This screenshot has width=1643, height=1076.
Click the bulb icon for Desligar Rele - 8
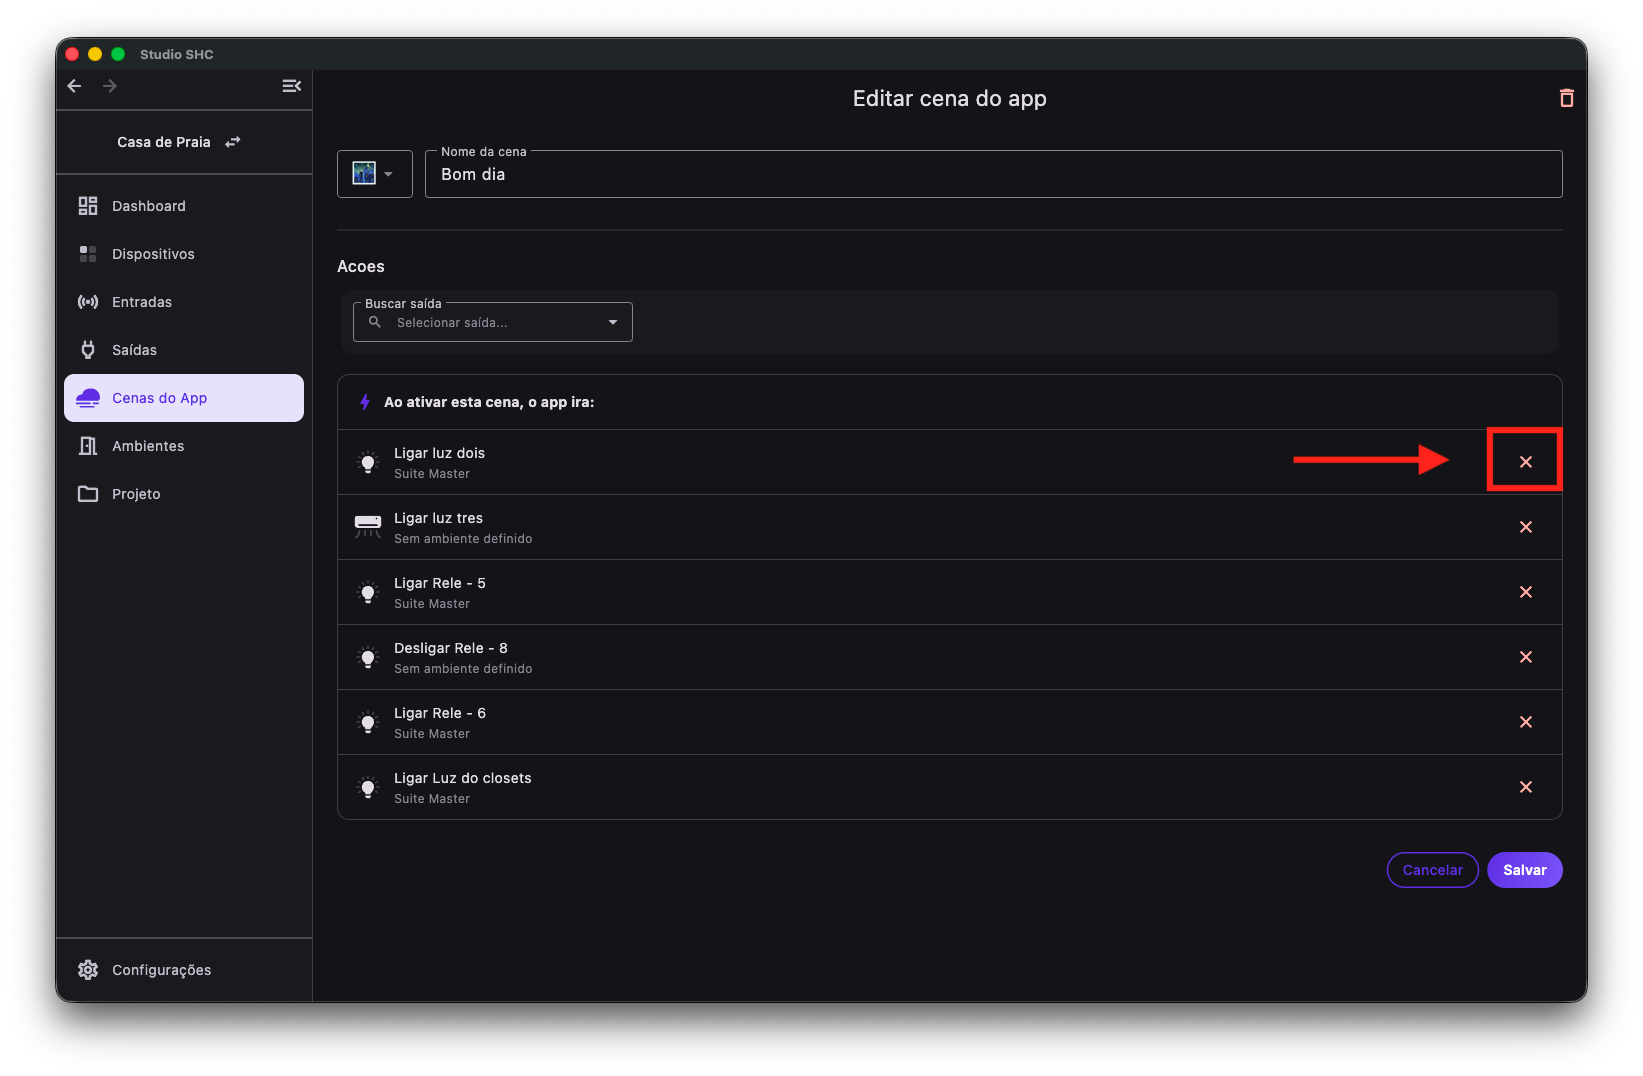tap(368, 657)
